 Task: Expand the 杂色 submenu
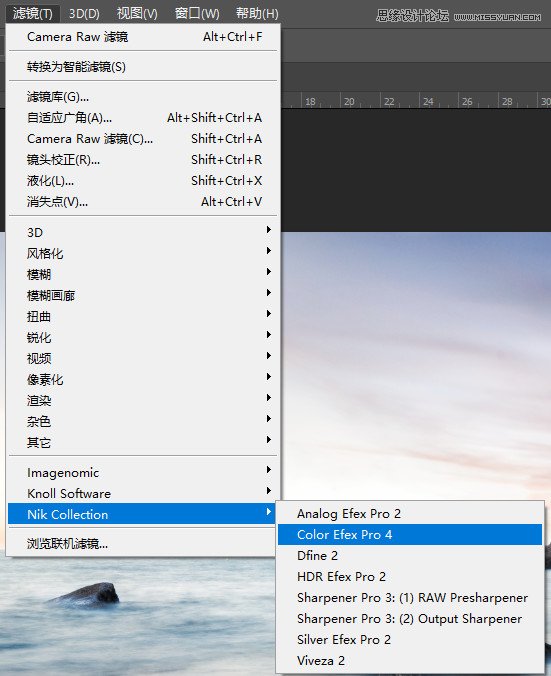[x=143, y=422]
